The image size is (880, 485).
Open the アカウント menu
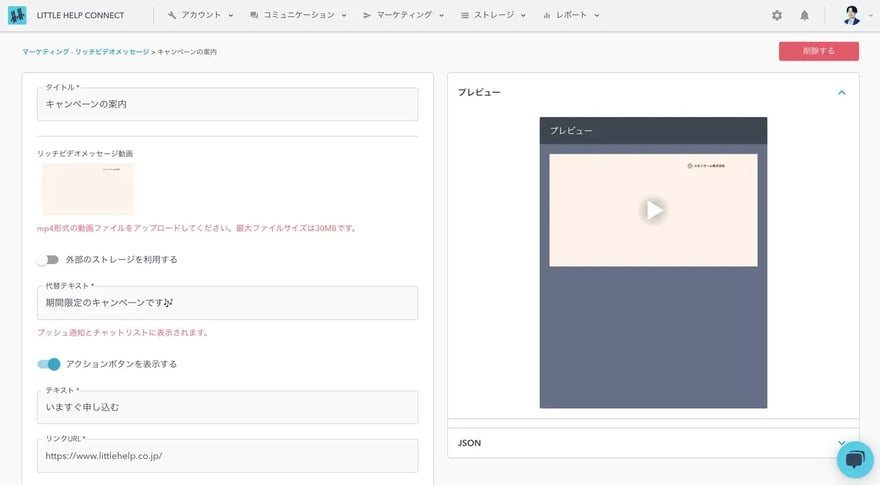pyautogui.click(x=200, y=15)
